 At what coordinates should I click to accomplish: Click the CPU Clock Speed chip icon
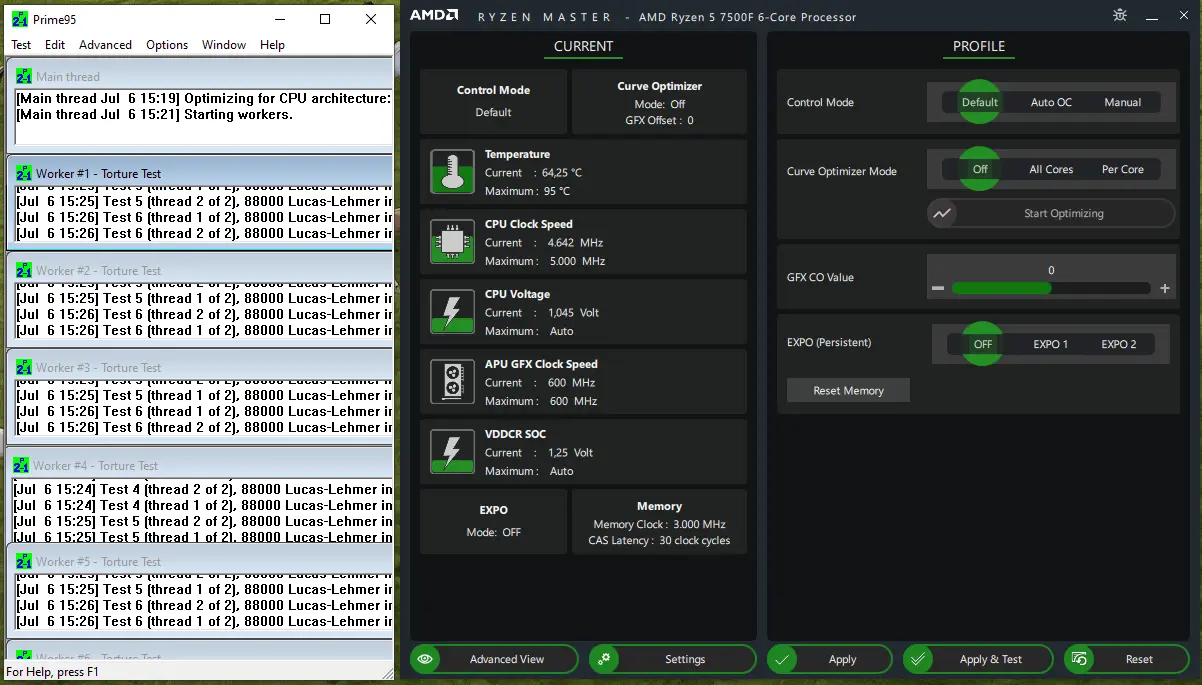pos(452,242)
